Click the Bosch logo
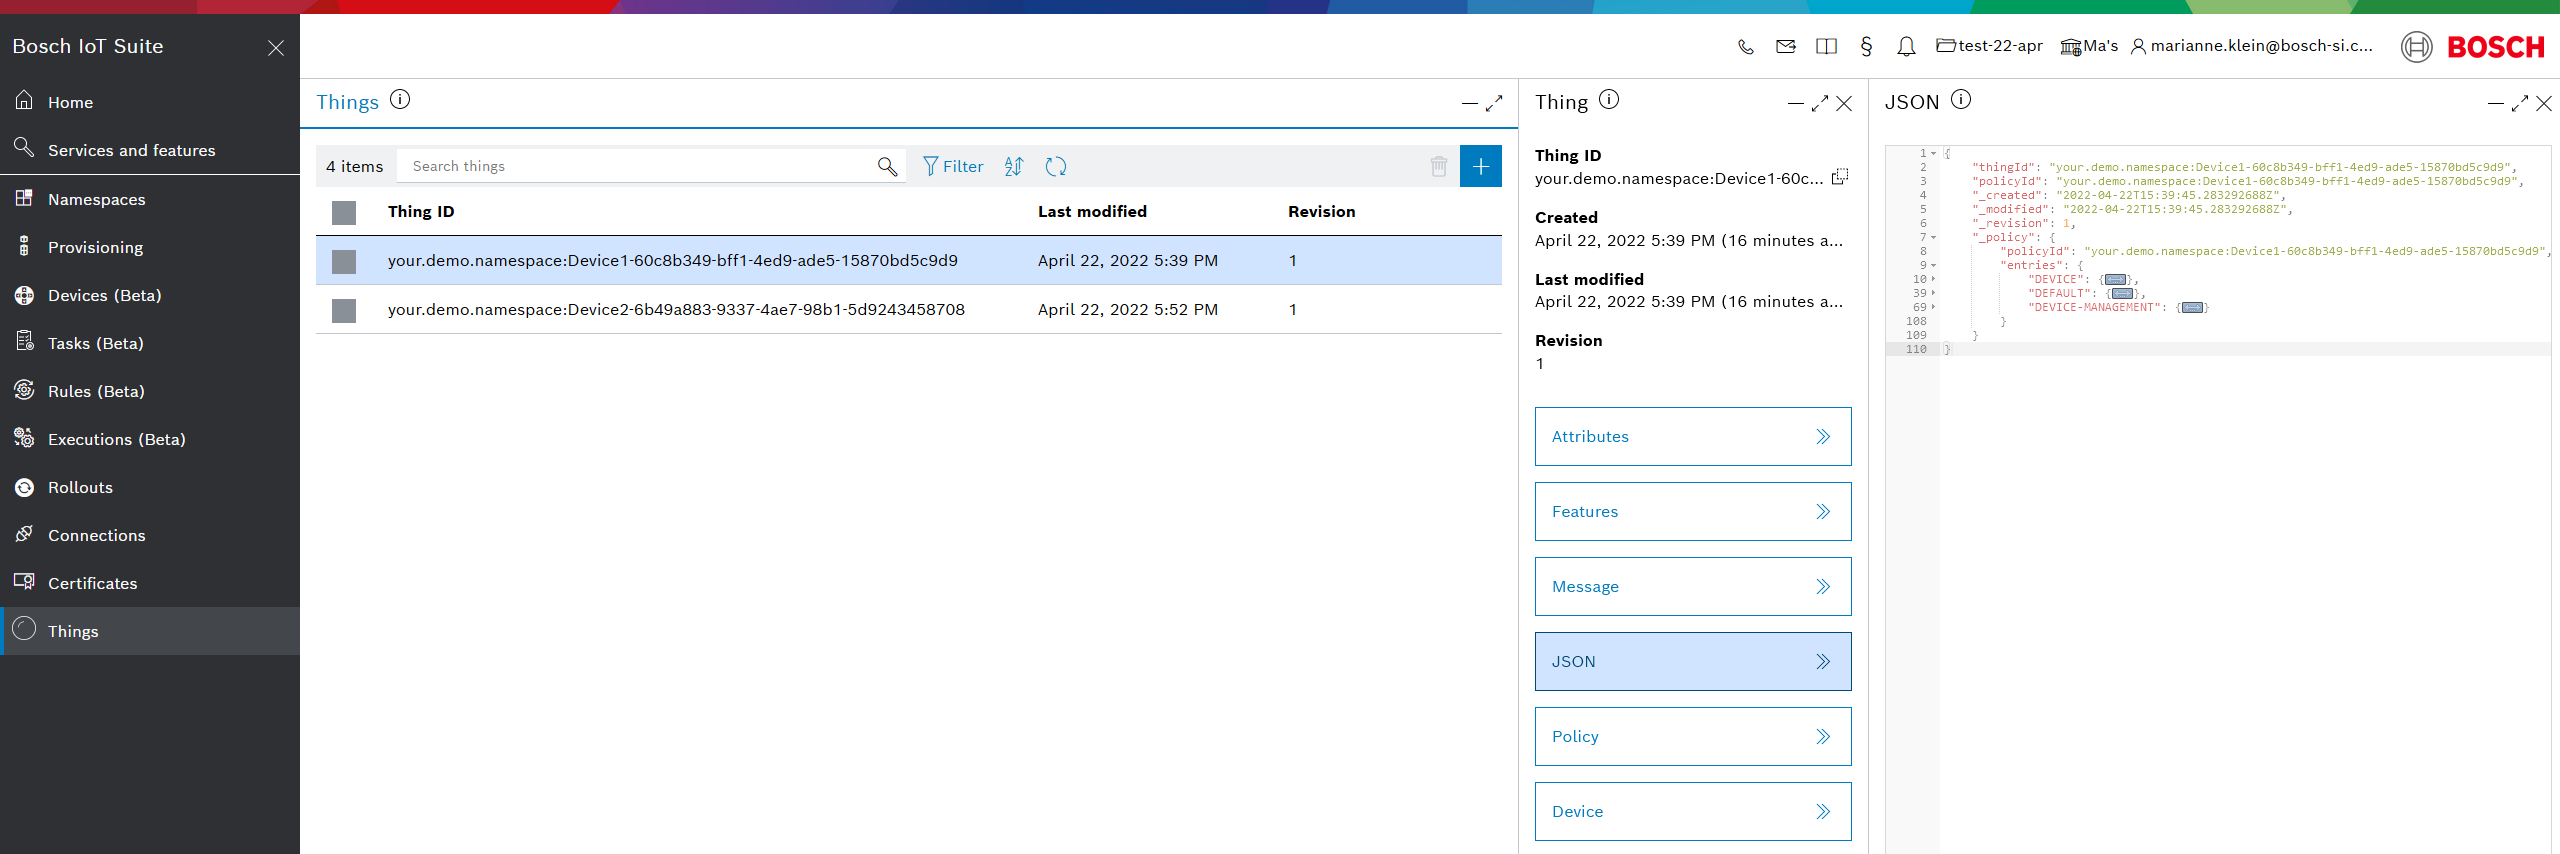Viewport: 2560px width, 854px height. (x=2473, y=47)
